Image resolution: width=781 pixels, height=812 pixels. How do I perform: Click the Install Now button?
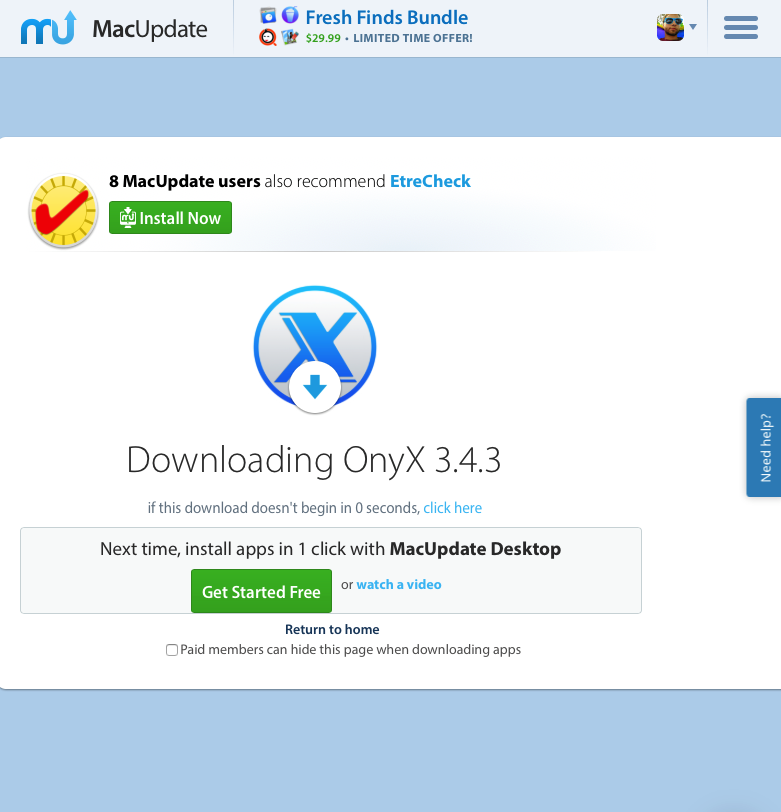point(170,218)
